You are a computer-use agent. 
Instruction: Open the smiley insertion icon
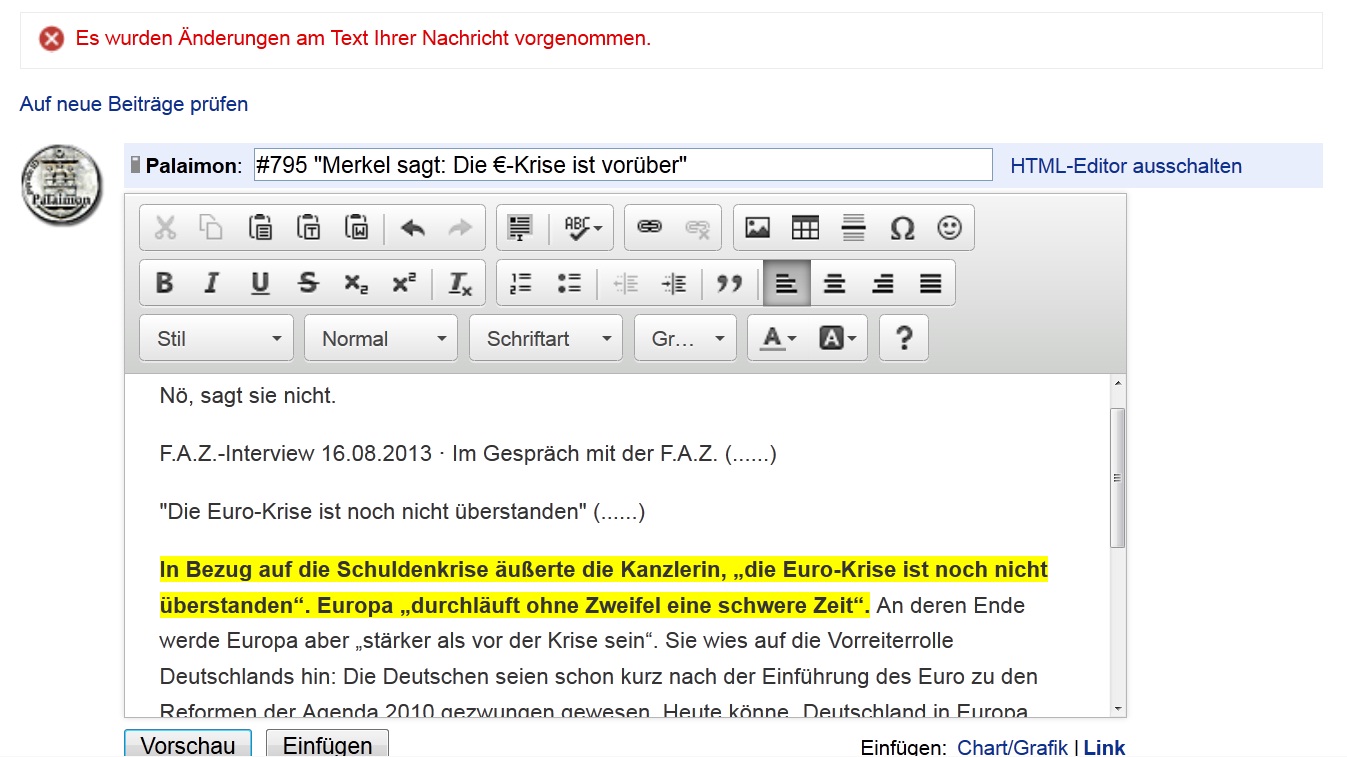coord(949,227)
